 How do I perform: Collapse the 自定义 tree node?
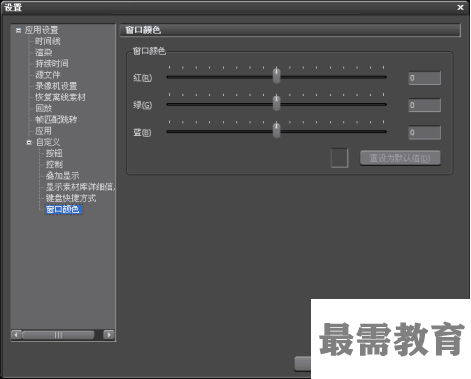pyautogui.click(x=29, y=142)
